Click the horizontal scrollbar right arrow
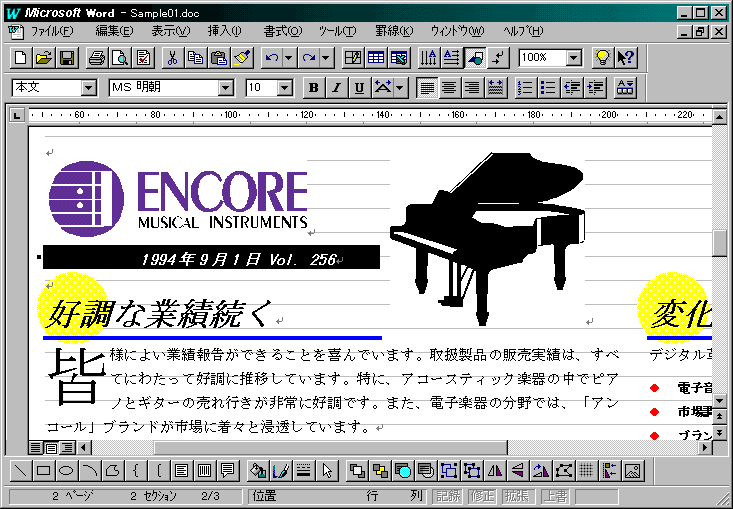 tap(705, 448)
